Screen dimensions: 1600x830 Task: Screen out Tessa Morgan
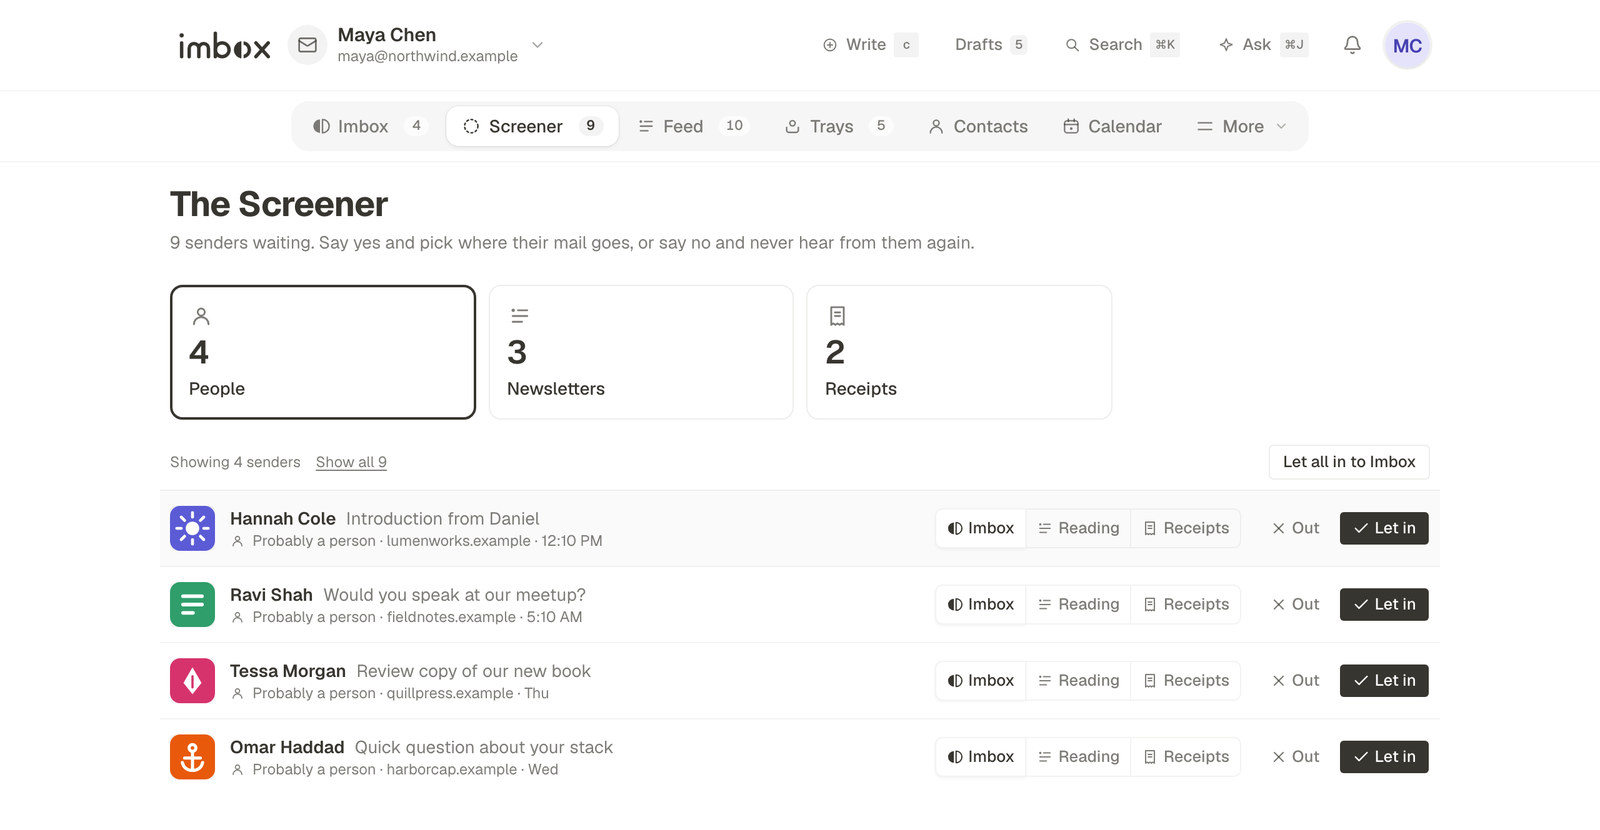1295,680
